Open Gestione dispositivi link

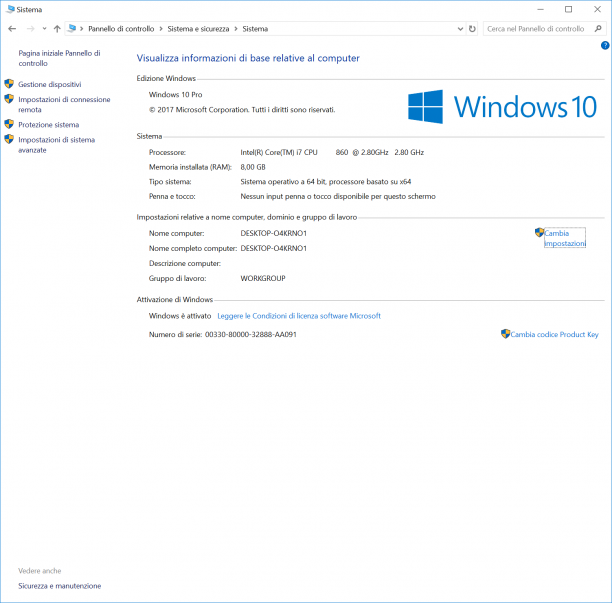tap(50, 84)
